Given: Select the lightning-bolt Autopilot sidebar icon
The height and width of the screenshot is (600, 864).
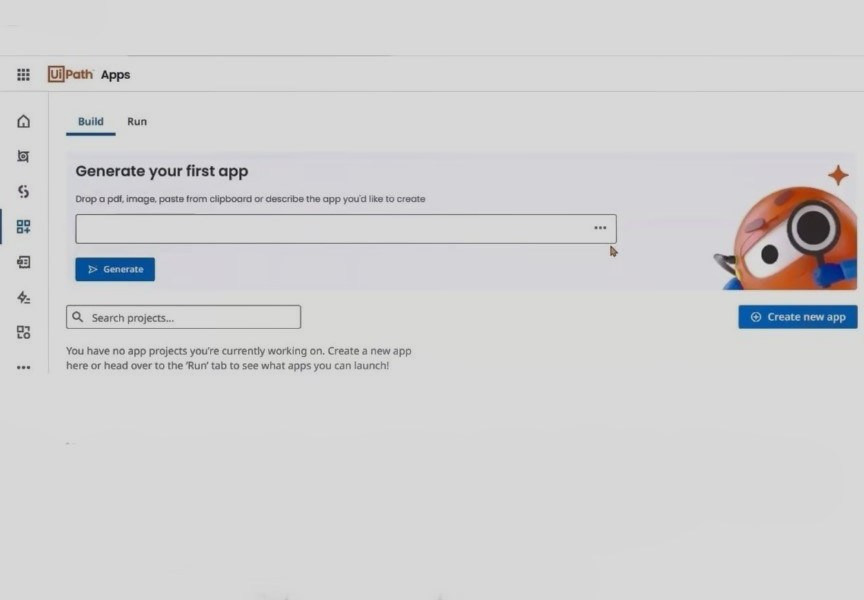Looking at the screenshot, I should [23, 297].
